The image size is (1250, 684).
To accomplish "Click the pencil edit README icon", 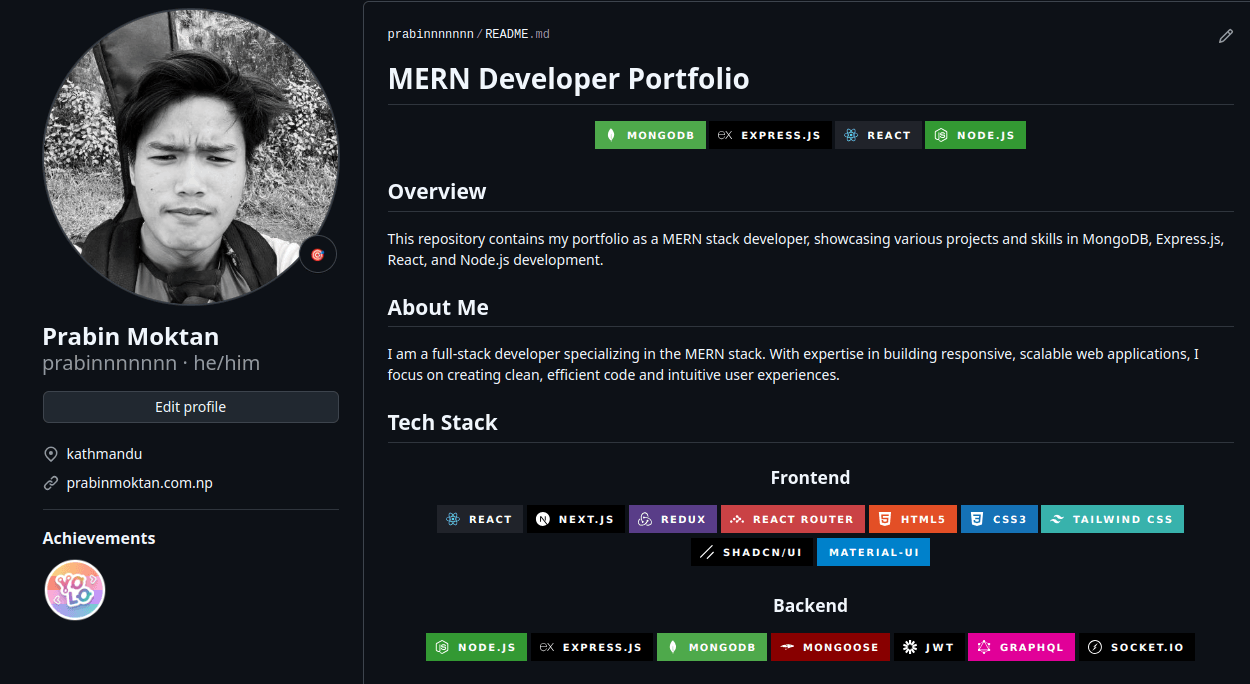I will click(1225, 36).
